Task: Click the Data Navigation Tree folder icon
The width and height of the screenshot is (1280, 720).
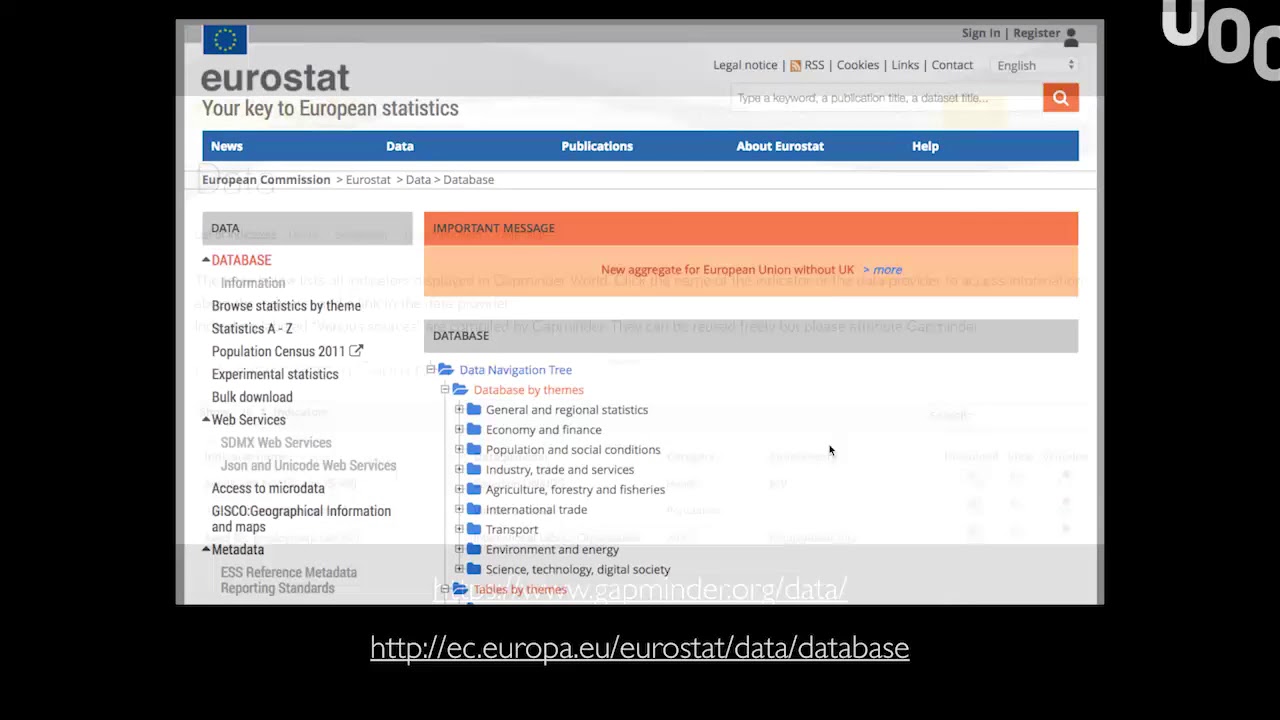Action: tap(446, 370)
